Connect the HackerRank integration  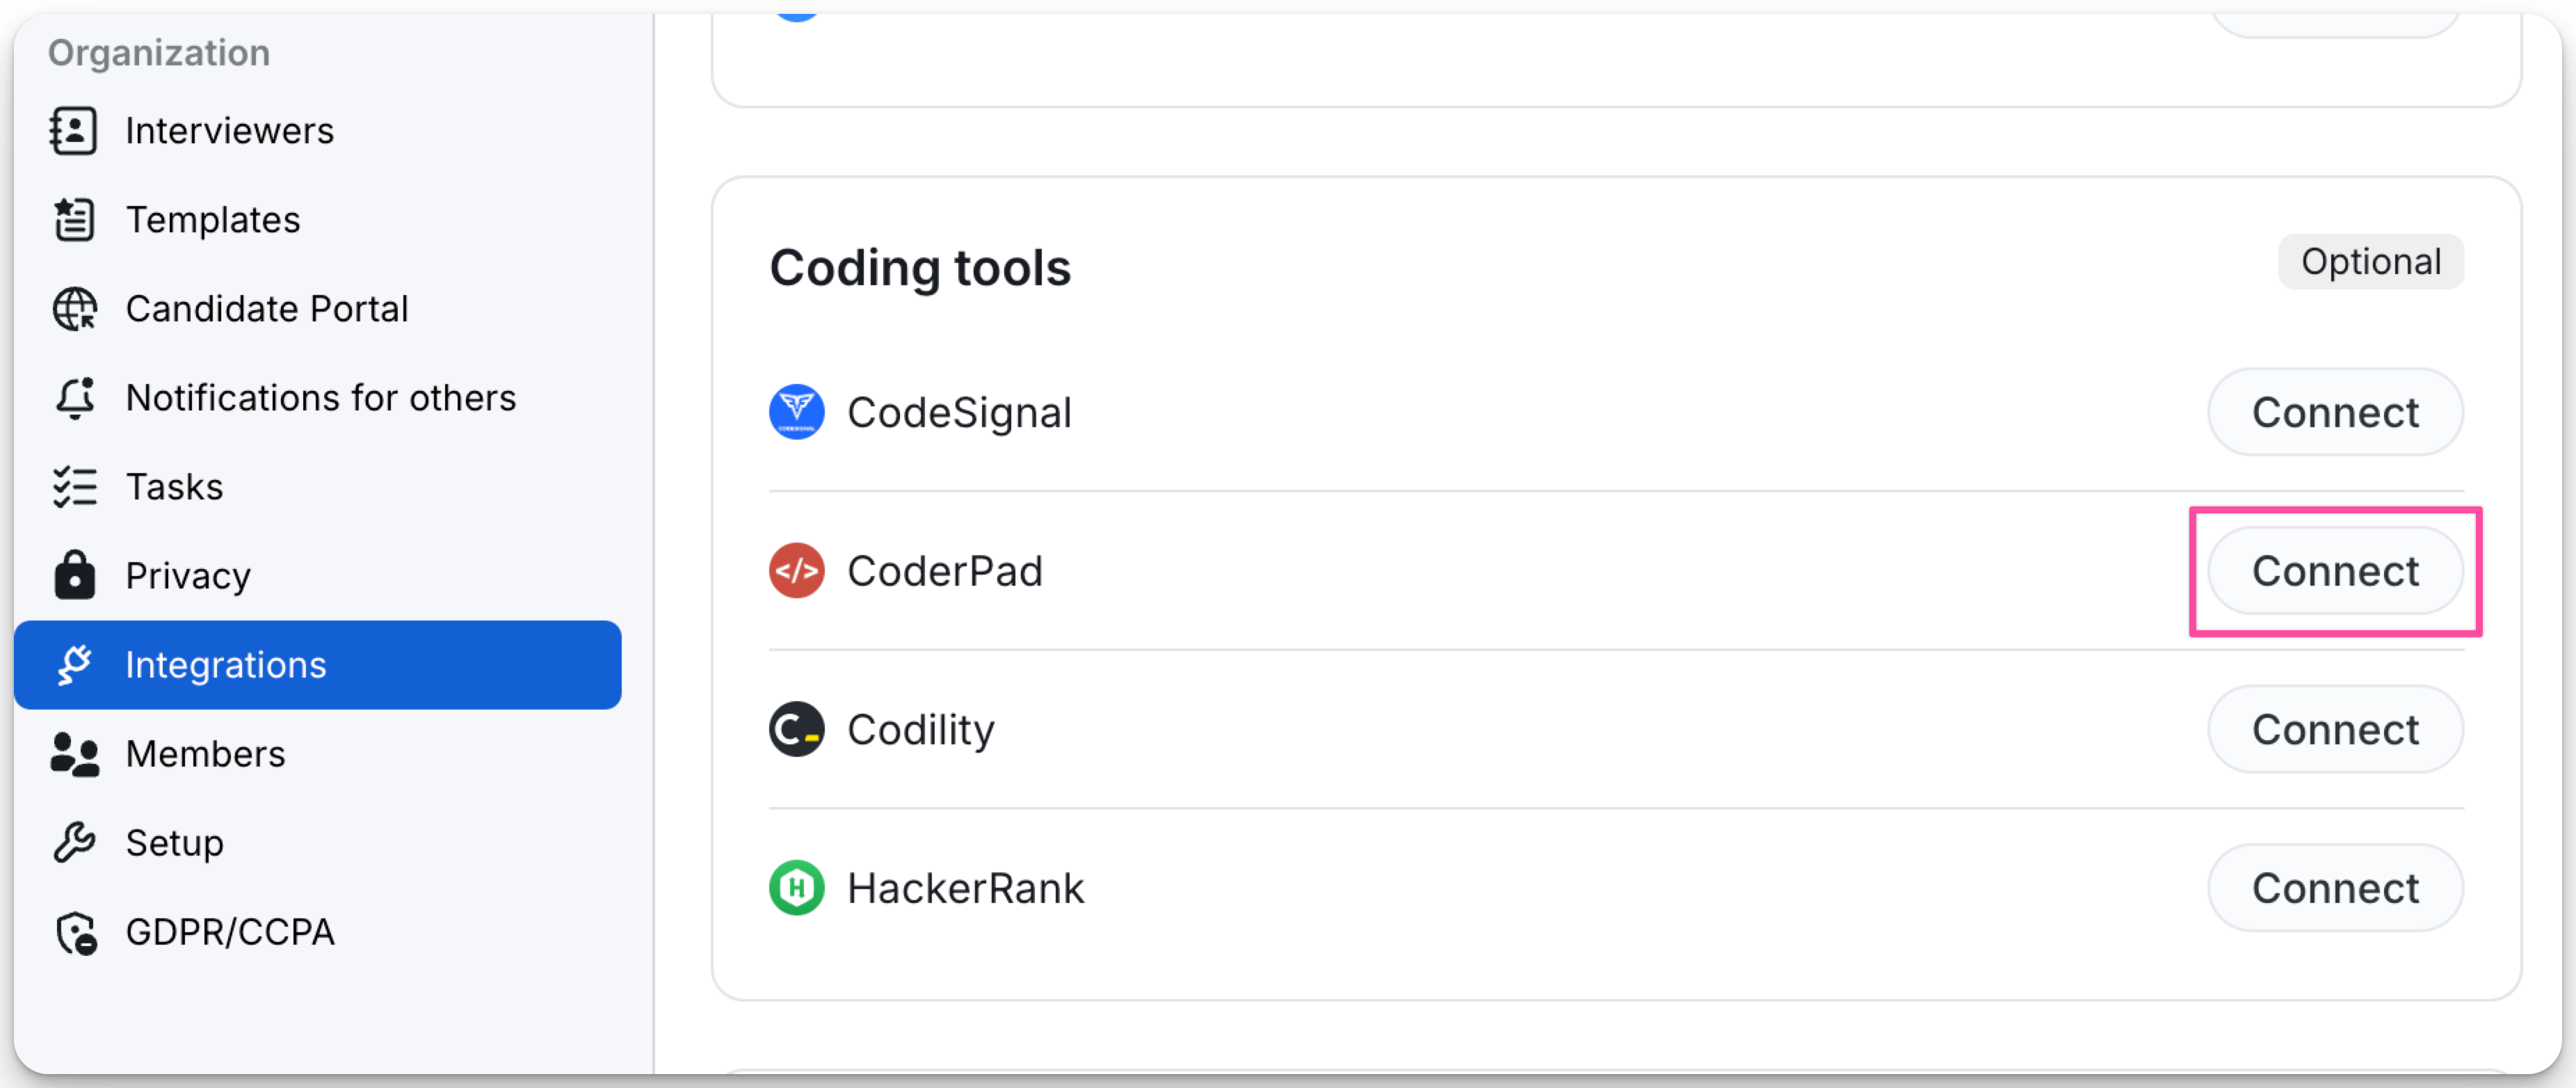click(2334, 888)
